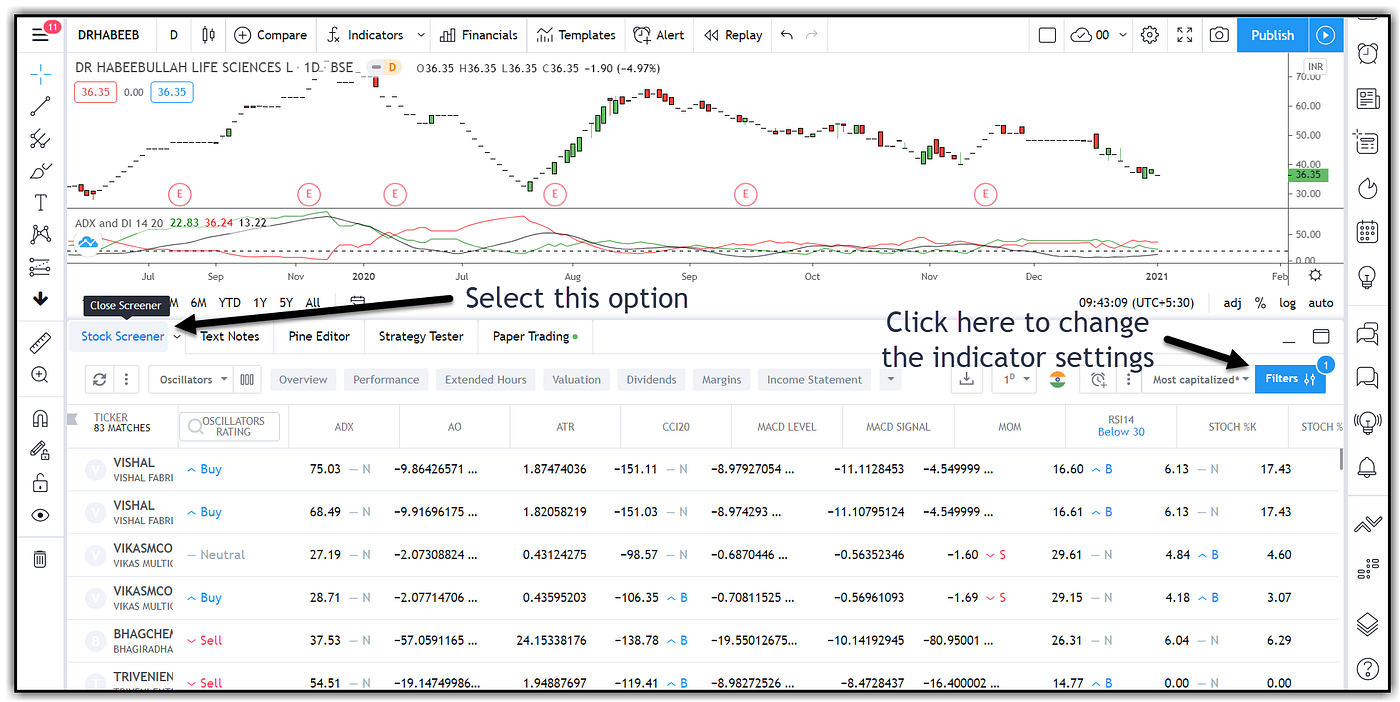Select the Text annotation tool
Screen dimensions: 1400x702
tap(40, 203)
